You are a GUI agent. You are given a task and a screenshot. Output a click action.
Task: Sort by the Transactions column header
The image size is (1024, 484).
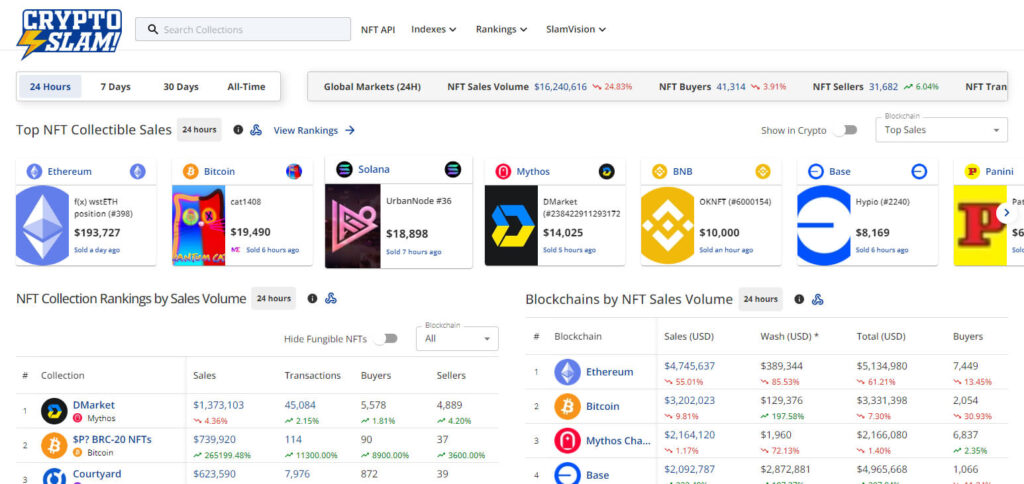(312, 376)
